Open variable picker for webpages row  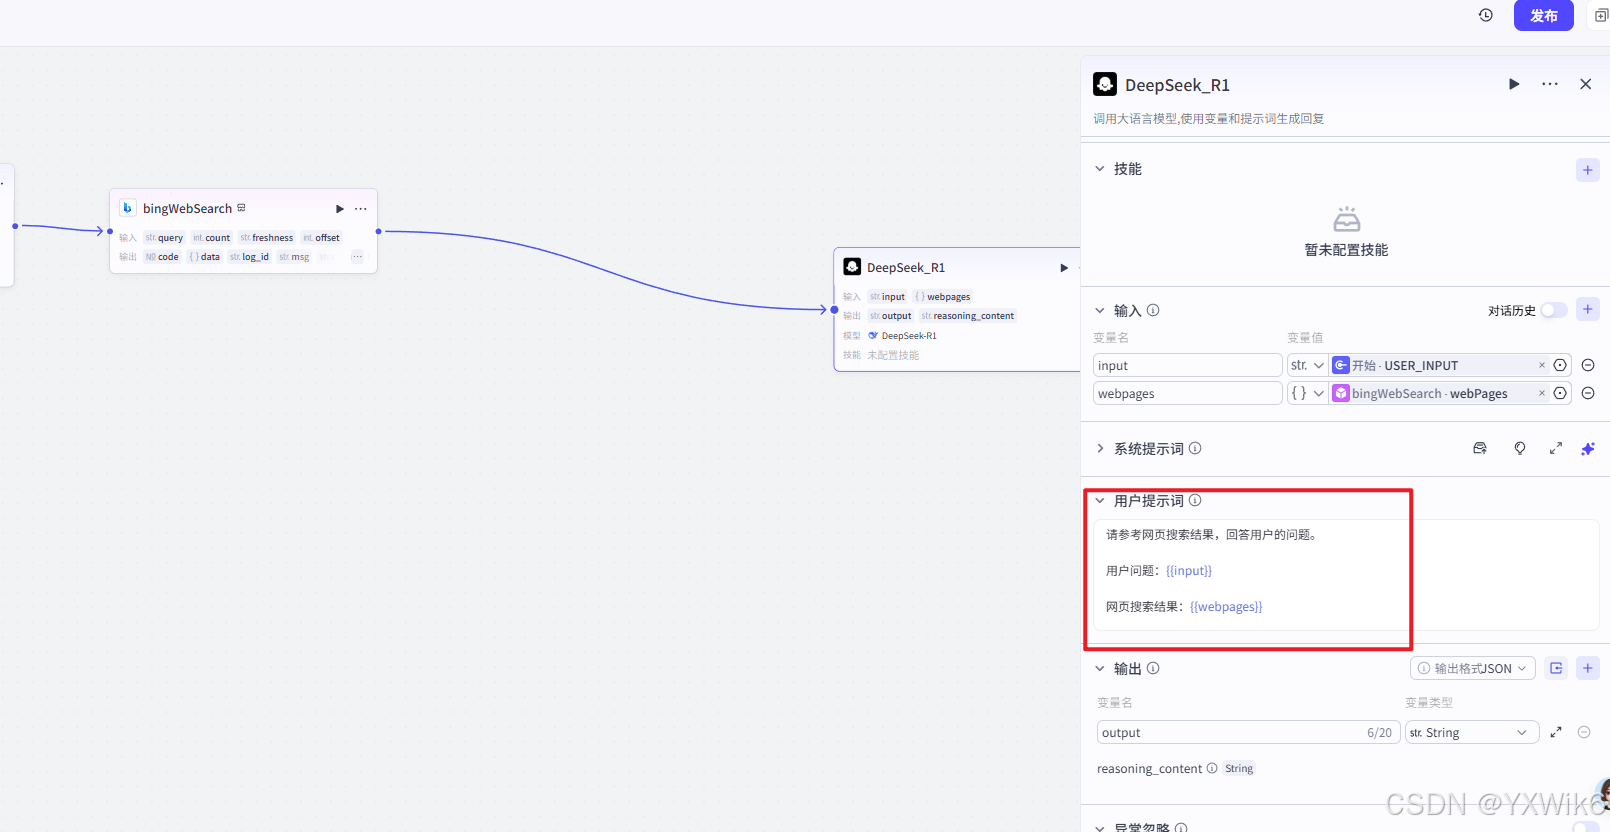[x=1560, y=393]
